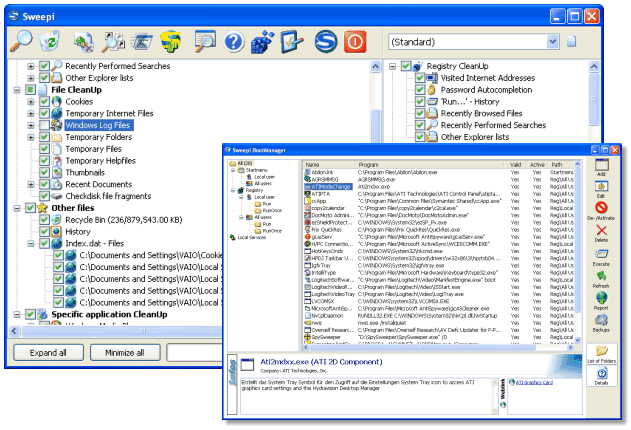Expand the Temporary Folders node
This screenshot has width=631, height=430.
[x=31, y=137]
